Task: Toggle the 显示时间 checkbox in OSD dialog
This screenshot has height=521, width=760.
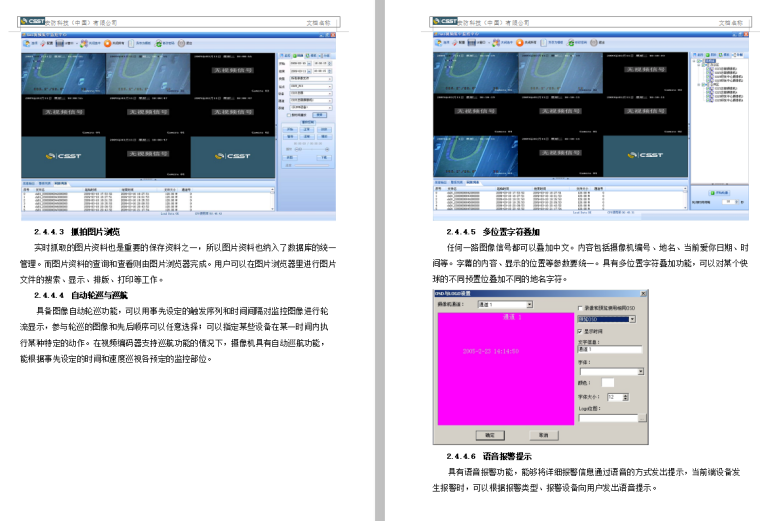Action: tap(581, 330)
